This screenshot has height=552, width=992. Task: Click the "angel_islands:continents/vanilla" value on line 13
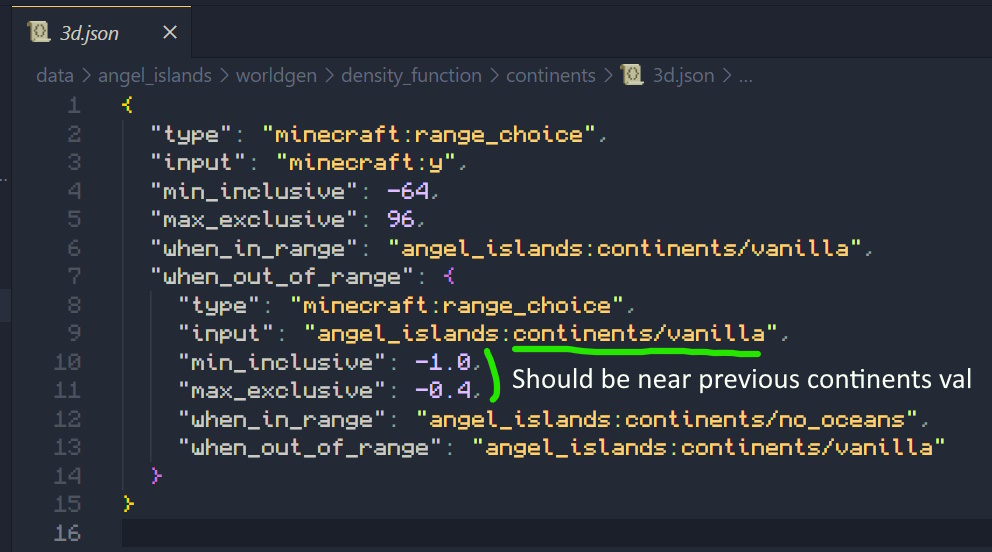709,448
